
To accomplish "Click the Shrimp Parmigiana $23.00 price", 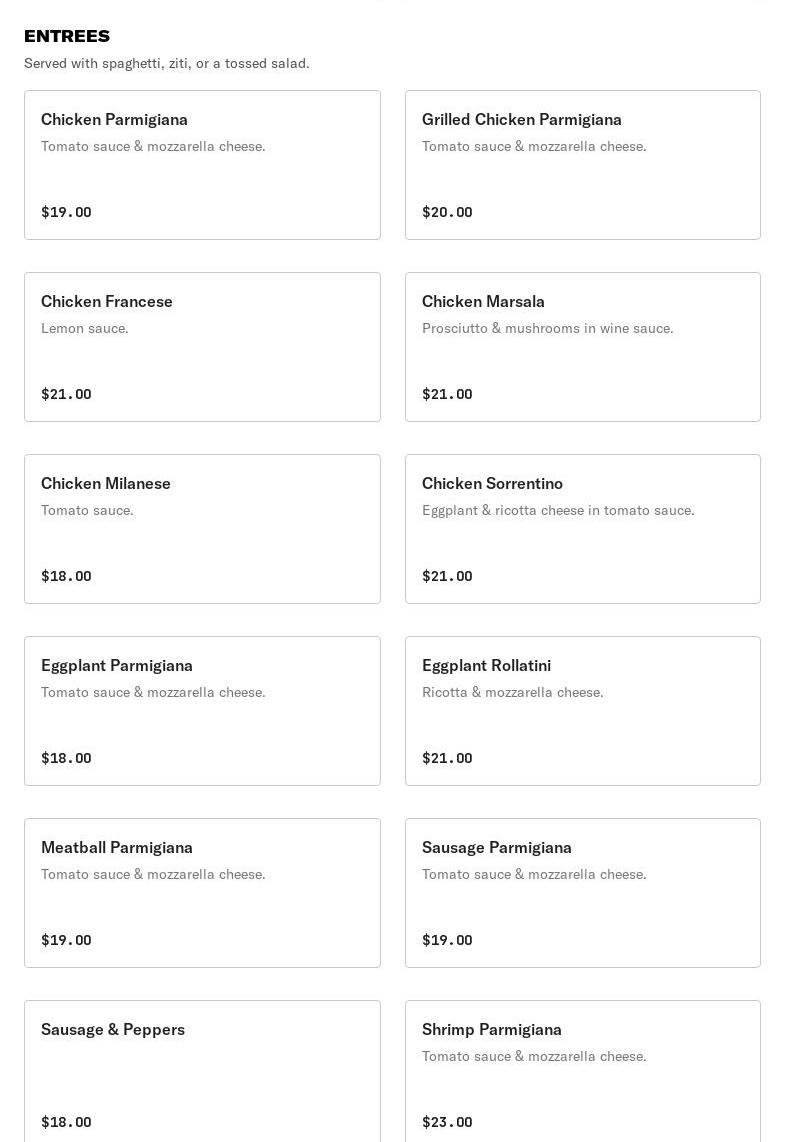I will [447, 1122].
